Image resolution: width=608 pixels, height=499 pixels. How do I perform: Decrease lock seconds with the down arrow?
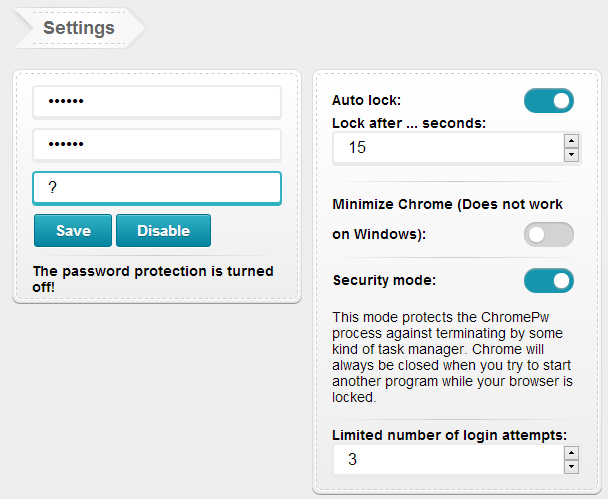(x=571, y=155)
